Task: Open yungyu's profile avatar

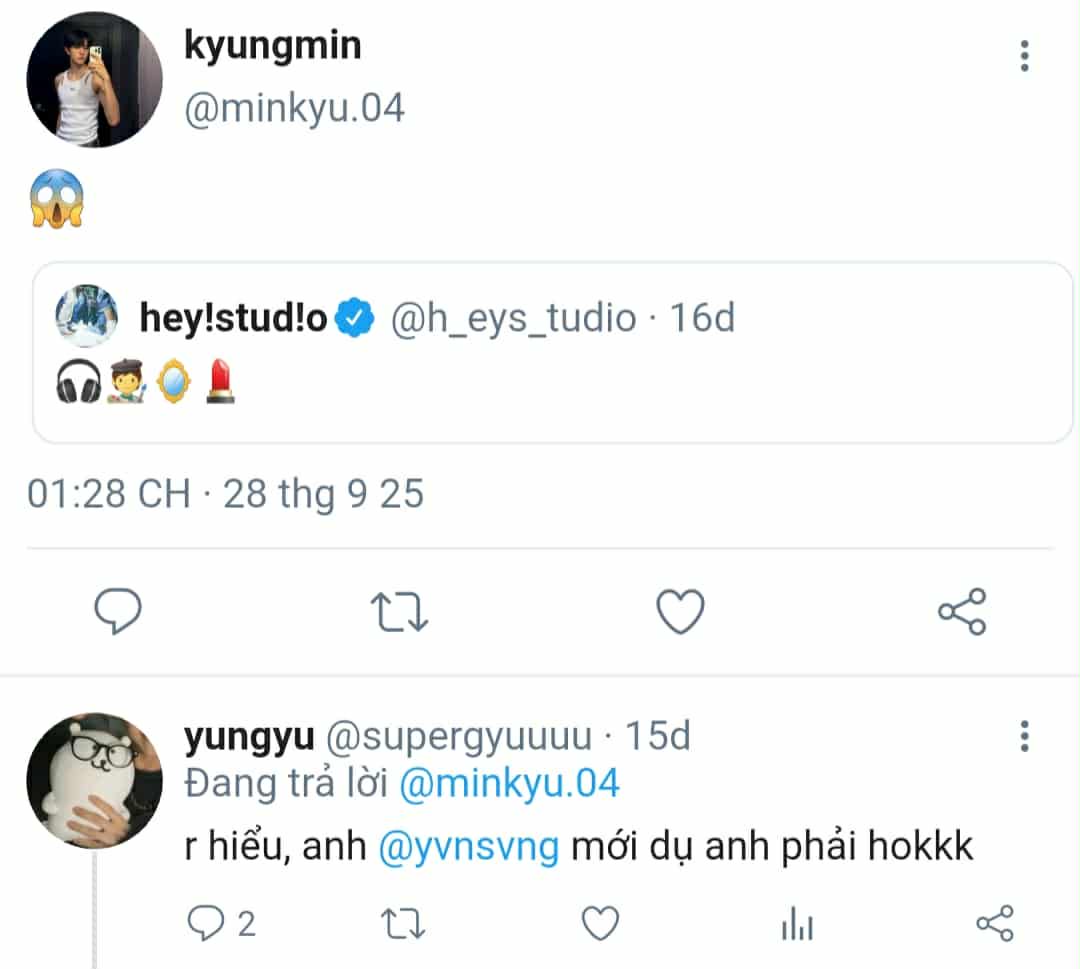Action: click(94, 781)
